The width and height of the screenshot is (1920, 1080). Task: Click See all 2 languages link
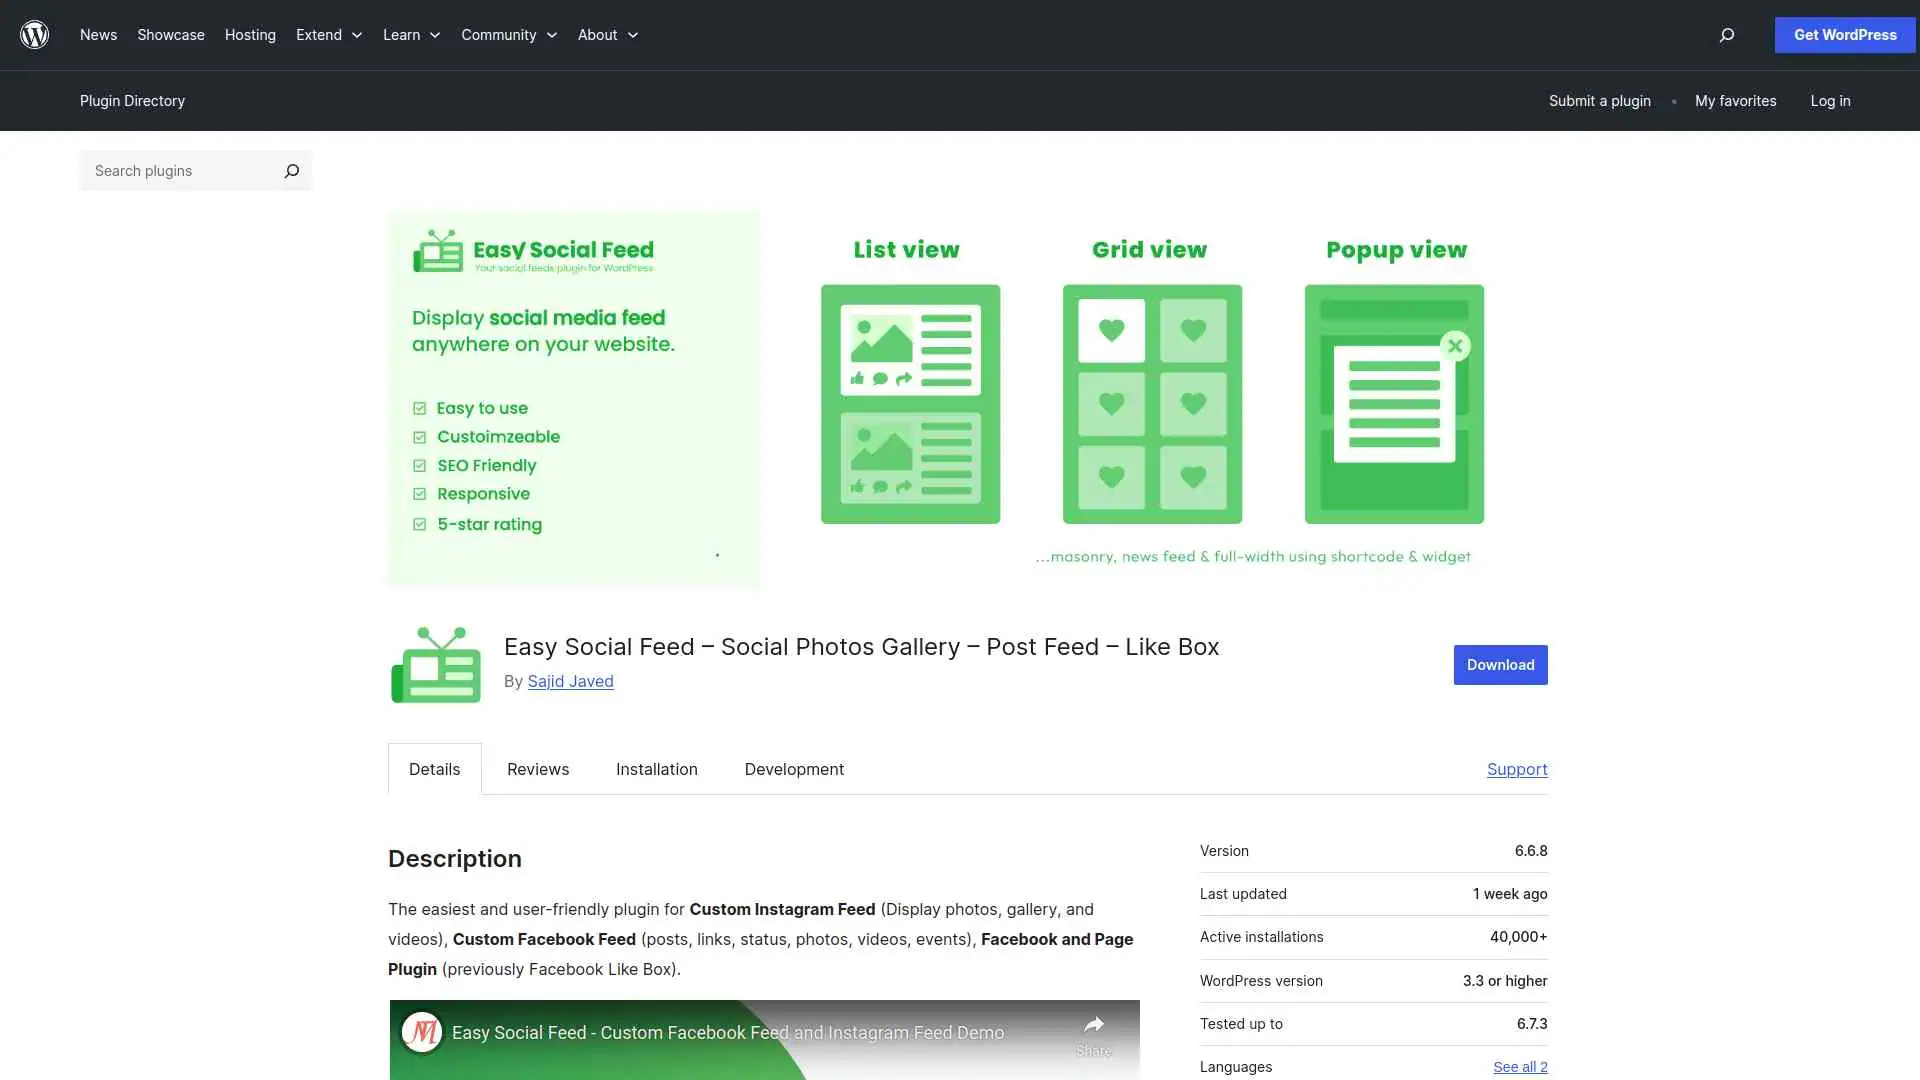click(1520, 1066)
